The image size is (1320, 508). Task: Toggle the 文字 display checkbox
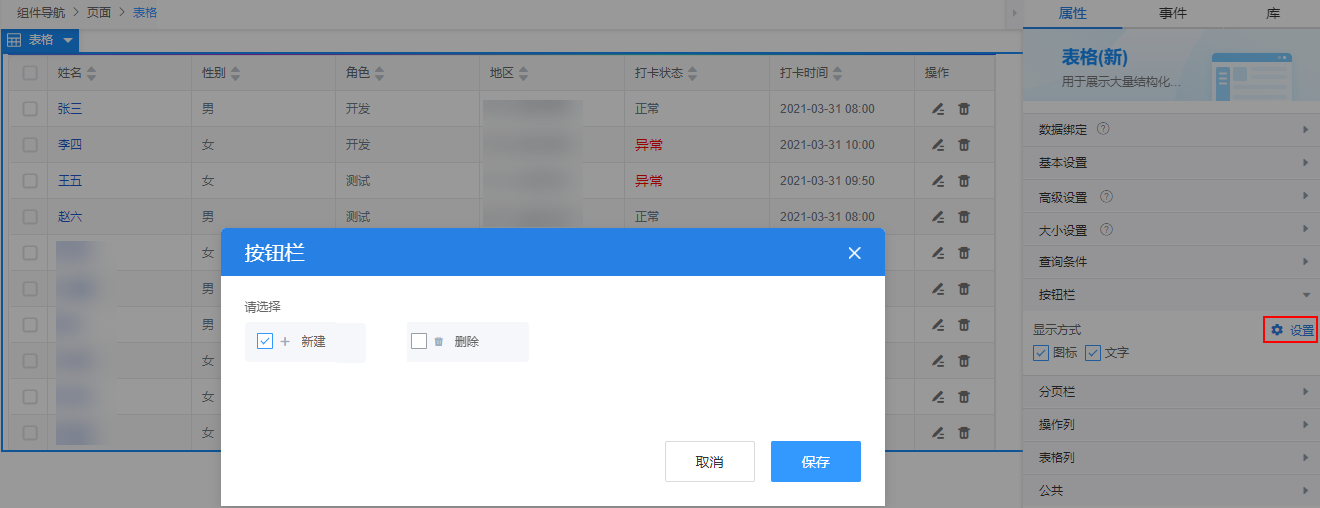click(x=1093, y=353)
